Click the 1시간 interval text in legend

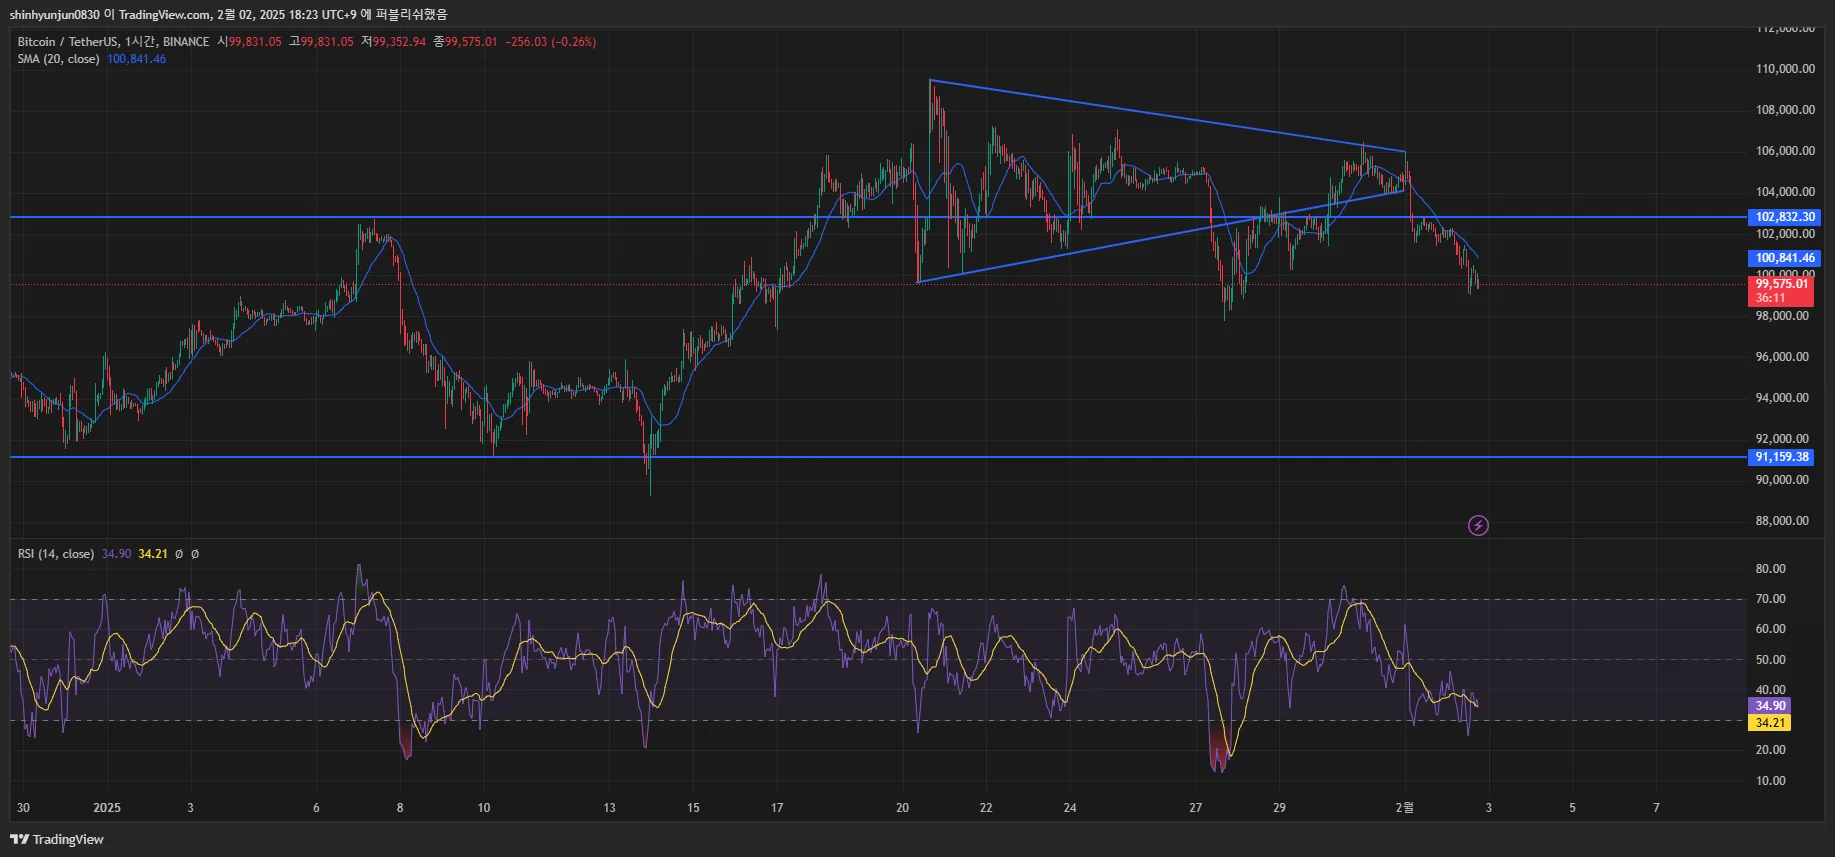(x=139, y=42)
